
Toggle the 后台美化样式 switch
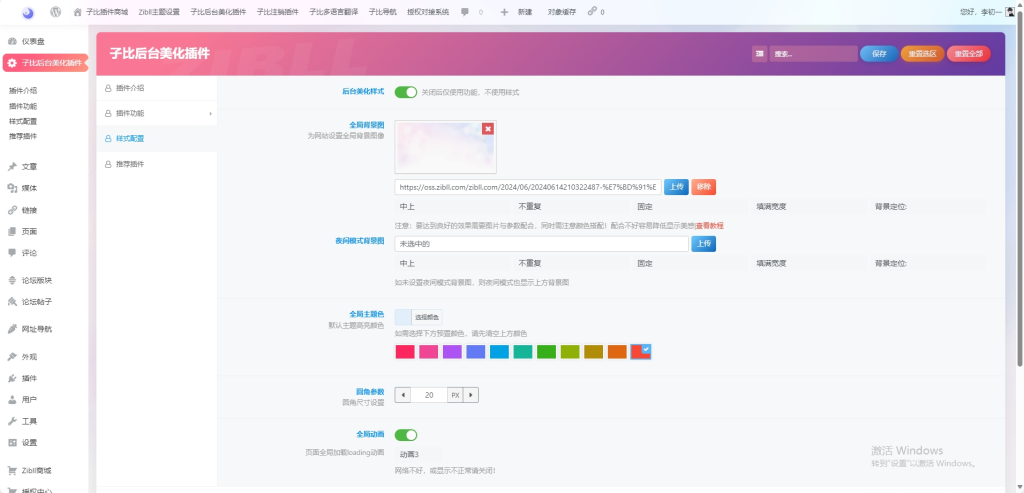pyautogui.click(x=405, y=92)
